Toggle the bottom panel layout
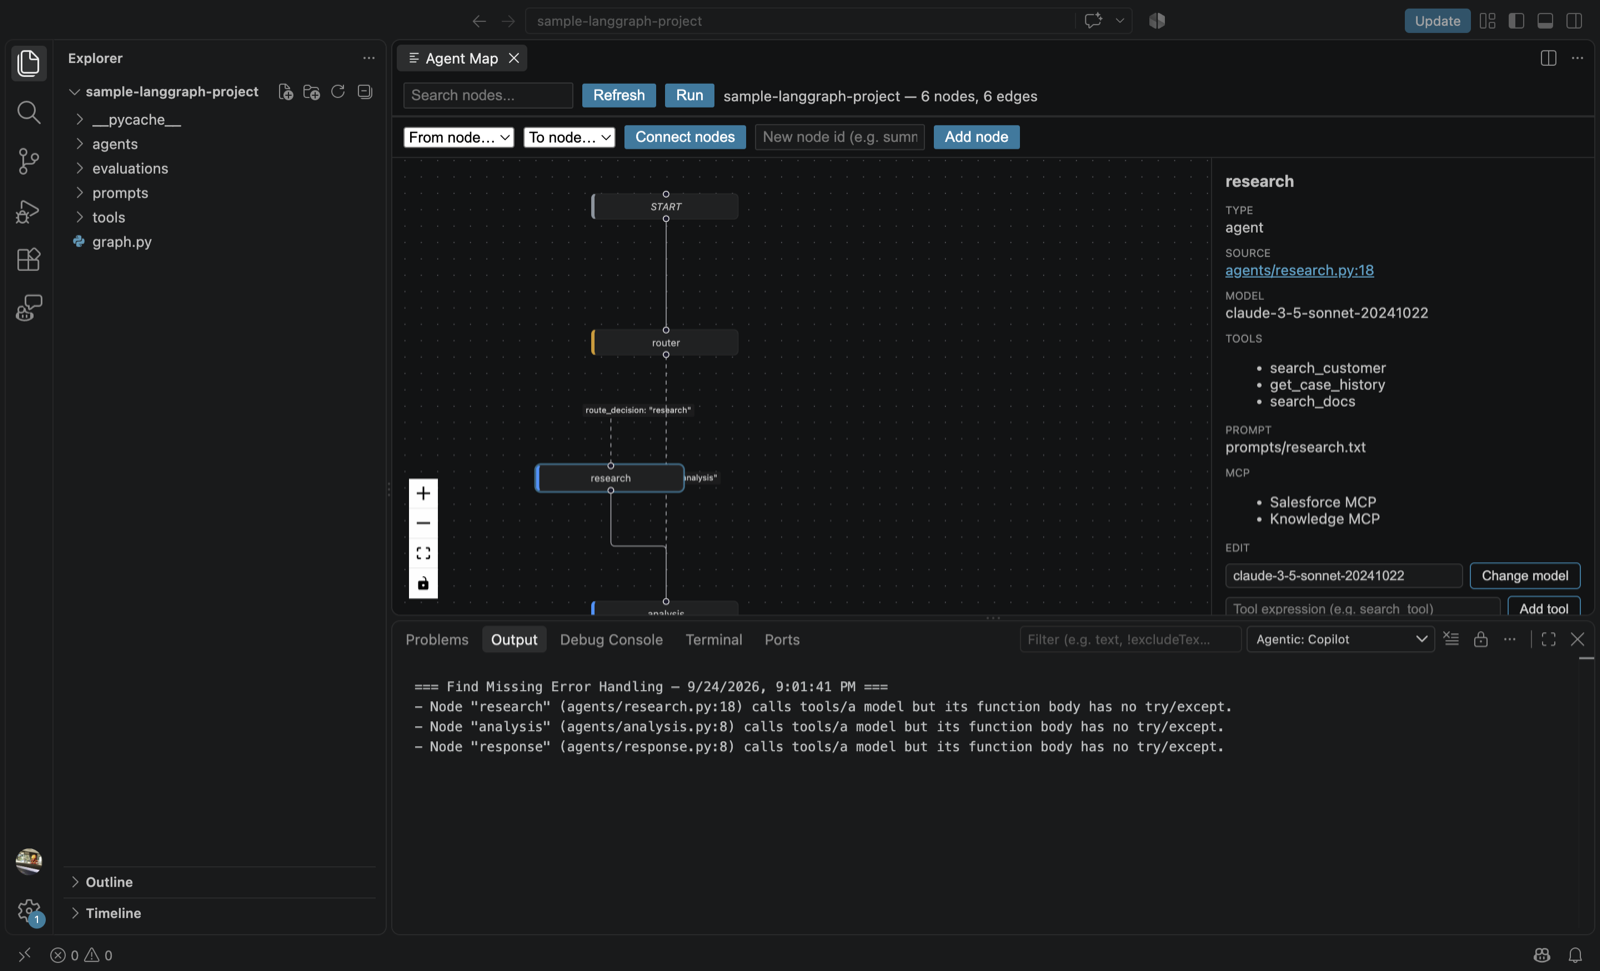This screenshot has width=1600, height=971. (x=1545, y=21)
